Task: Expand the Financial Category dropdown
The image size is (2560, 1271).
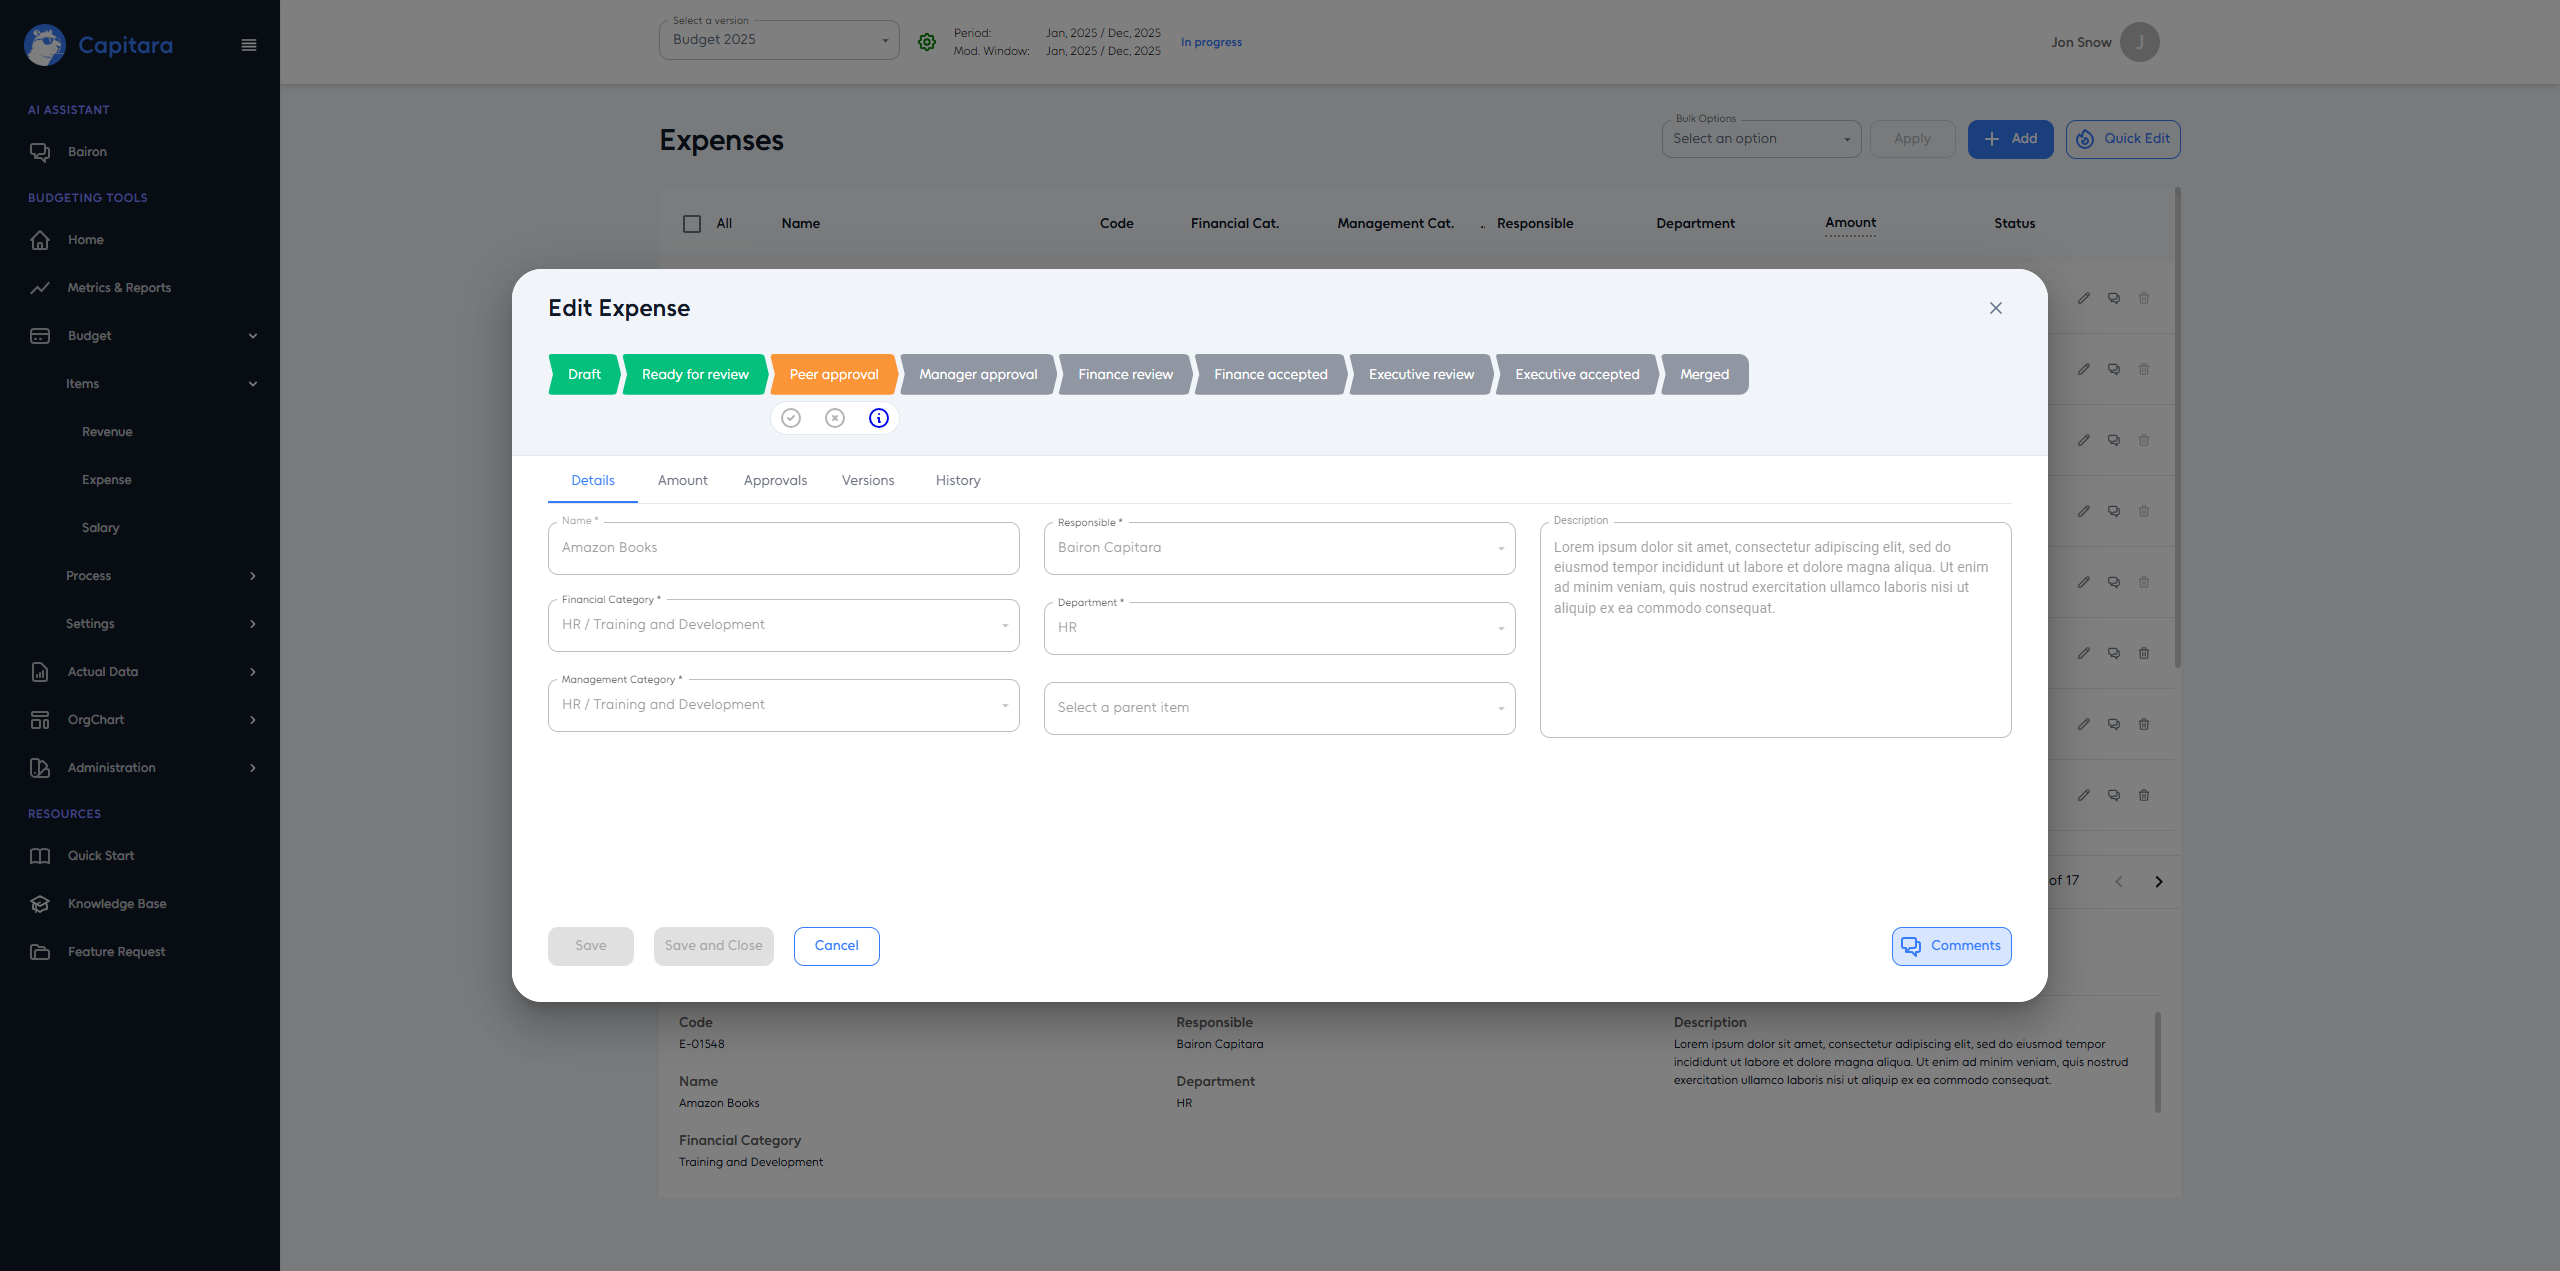Action: click(783, 625)
